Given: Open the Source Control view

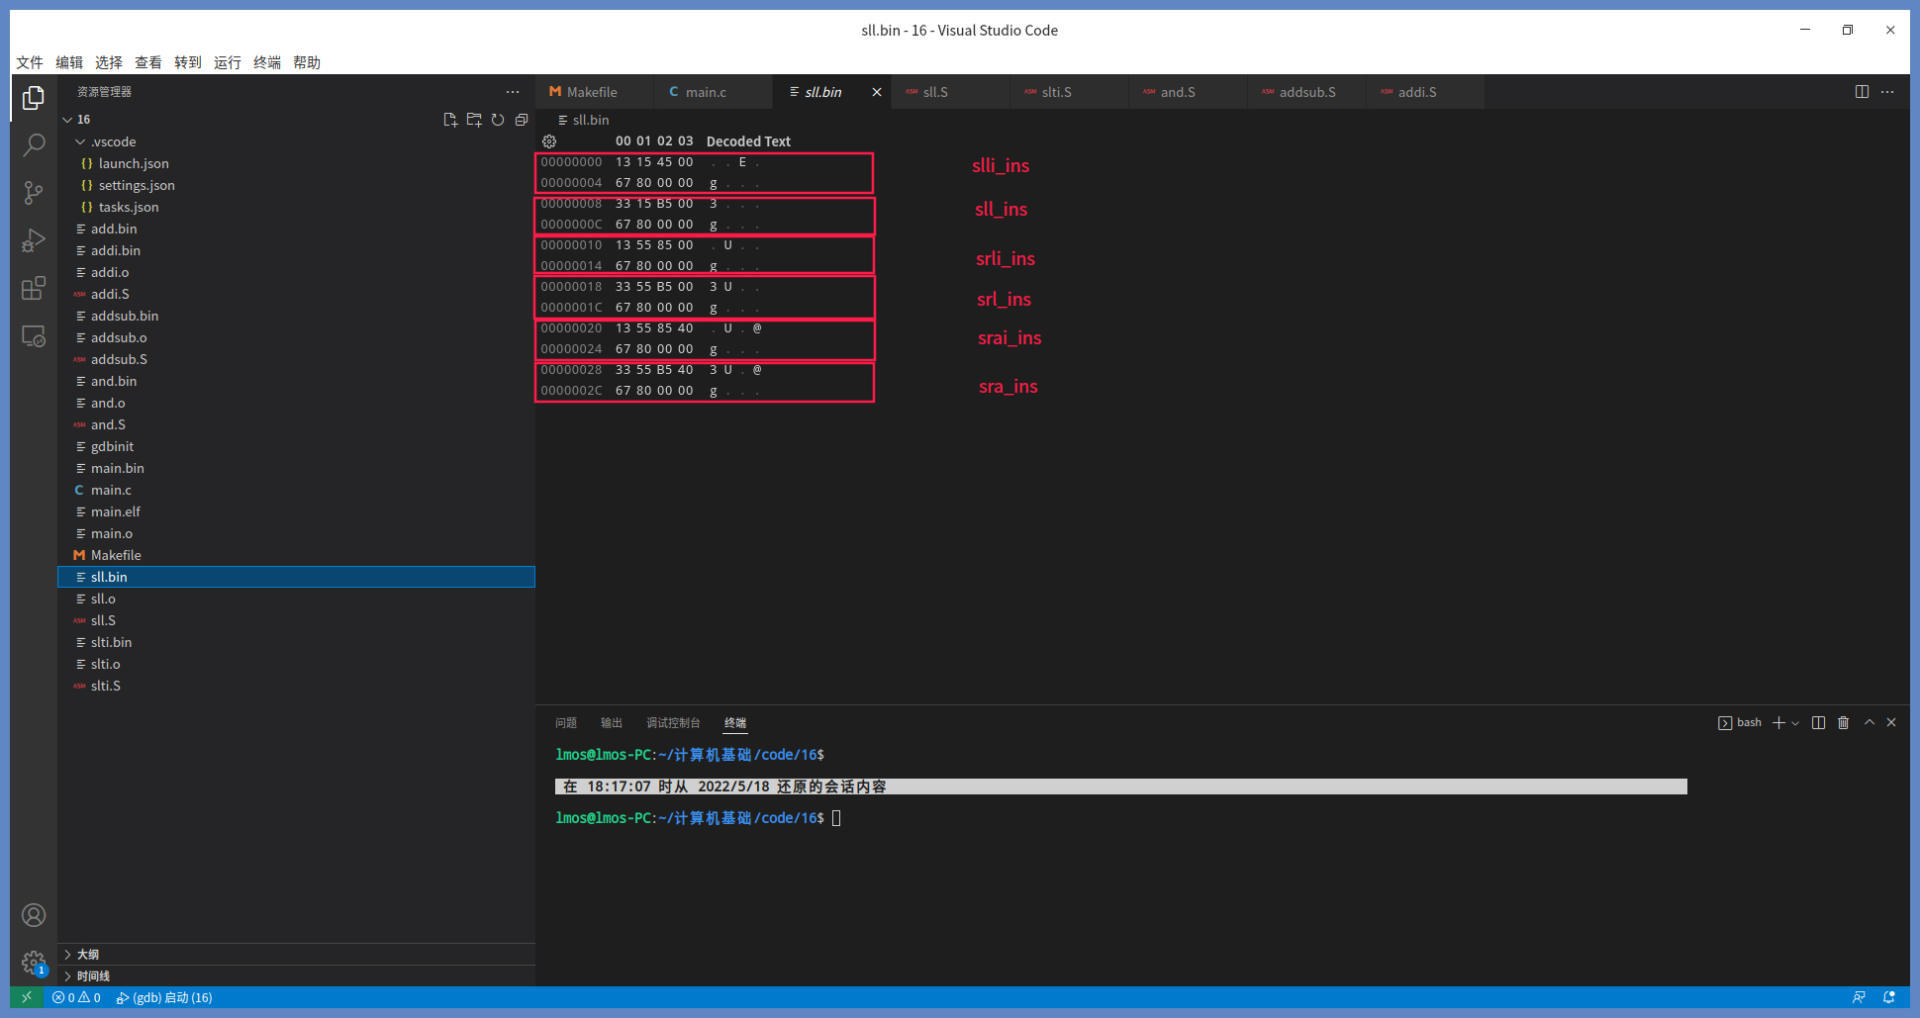Looking at the screenshot, I should coord(34,193).
